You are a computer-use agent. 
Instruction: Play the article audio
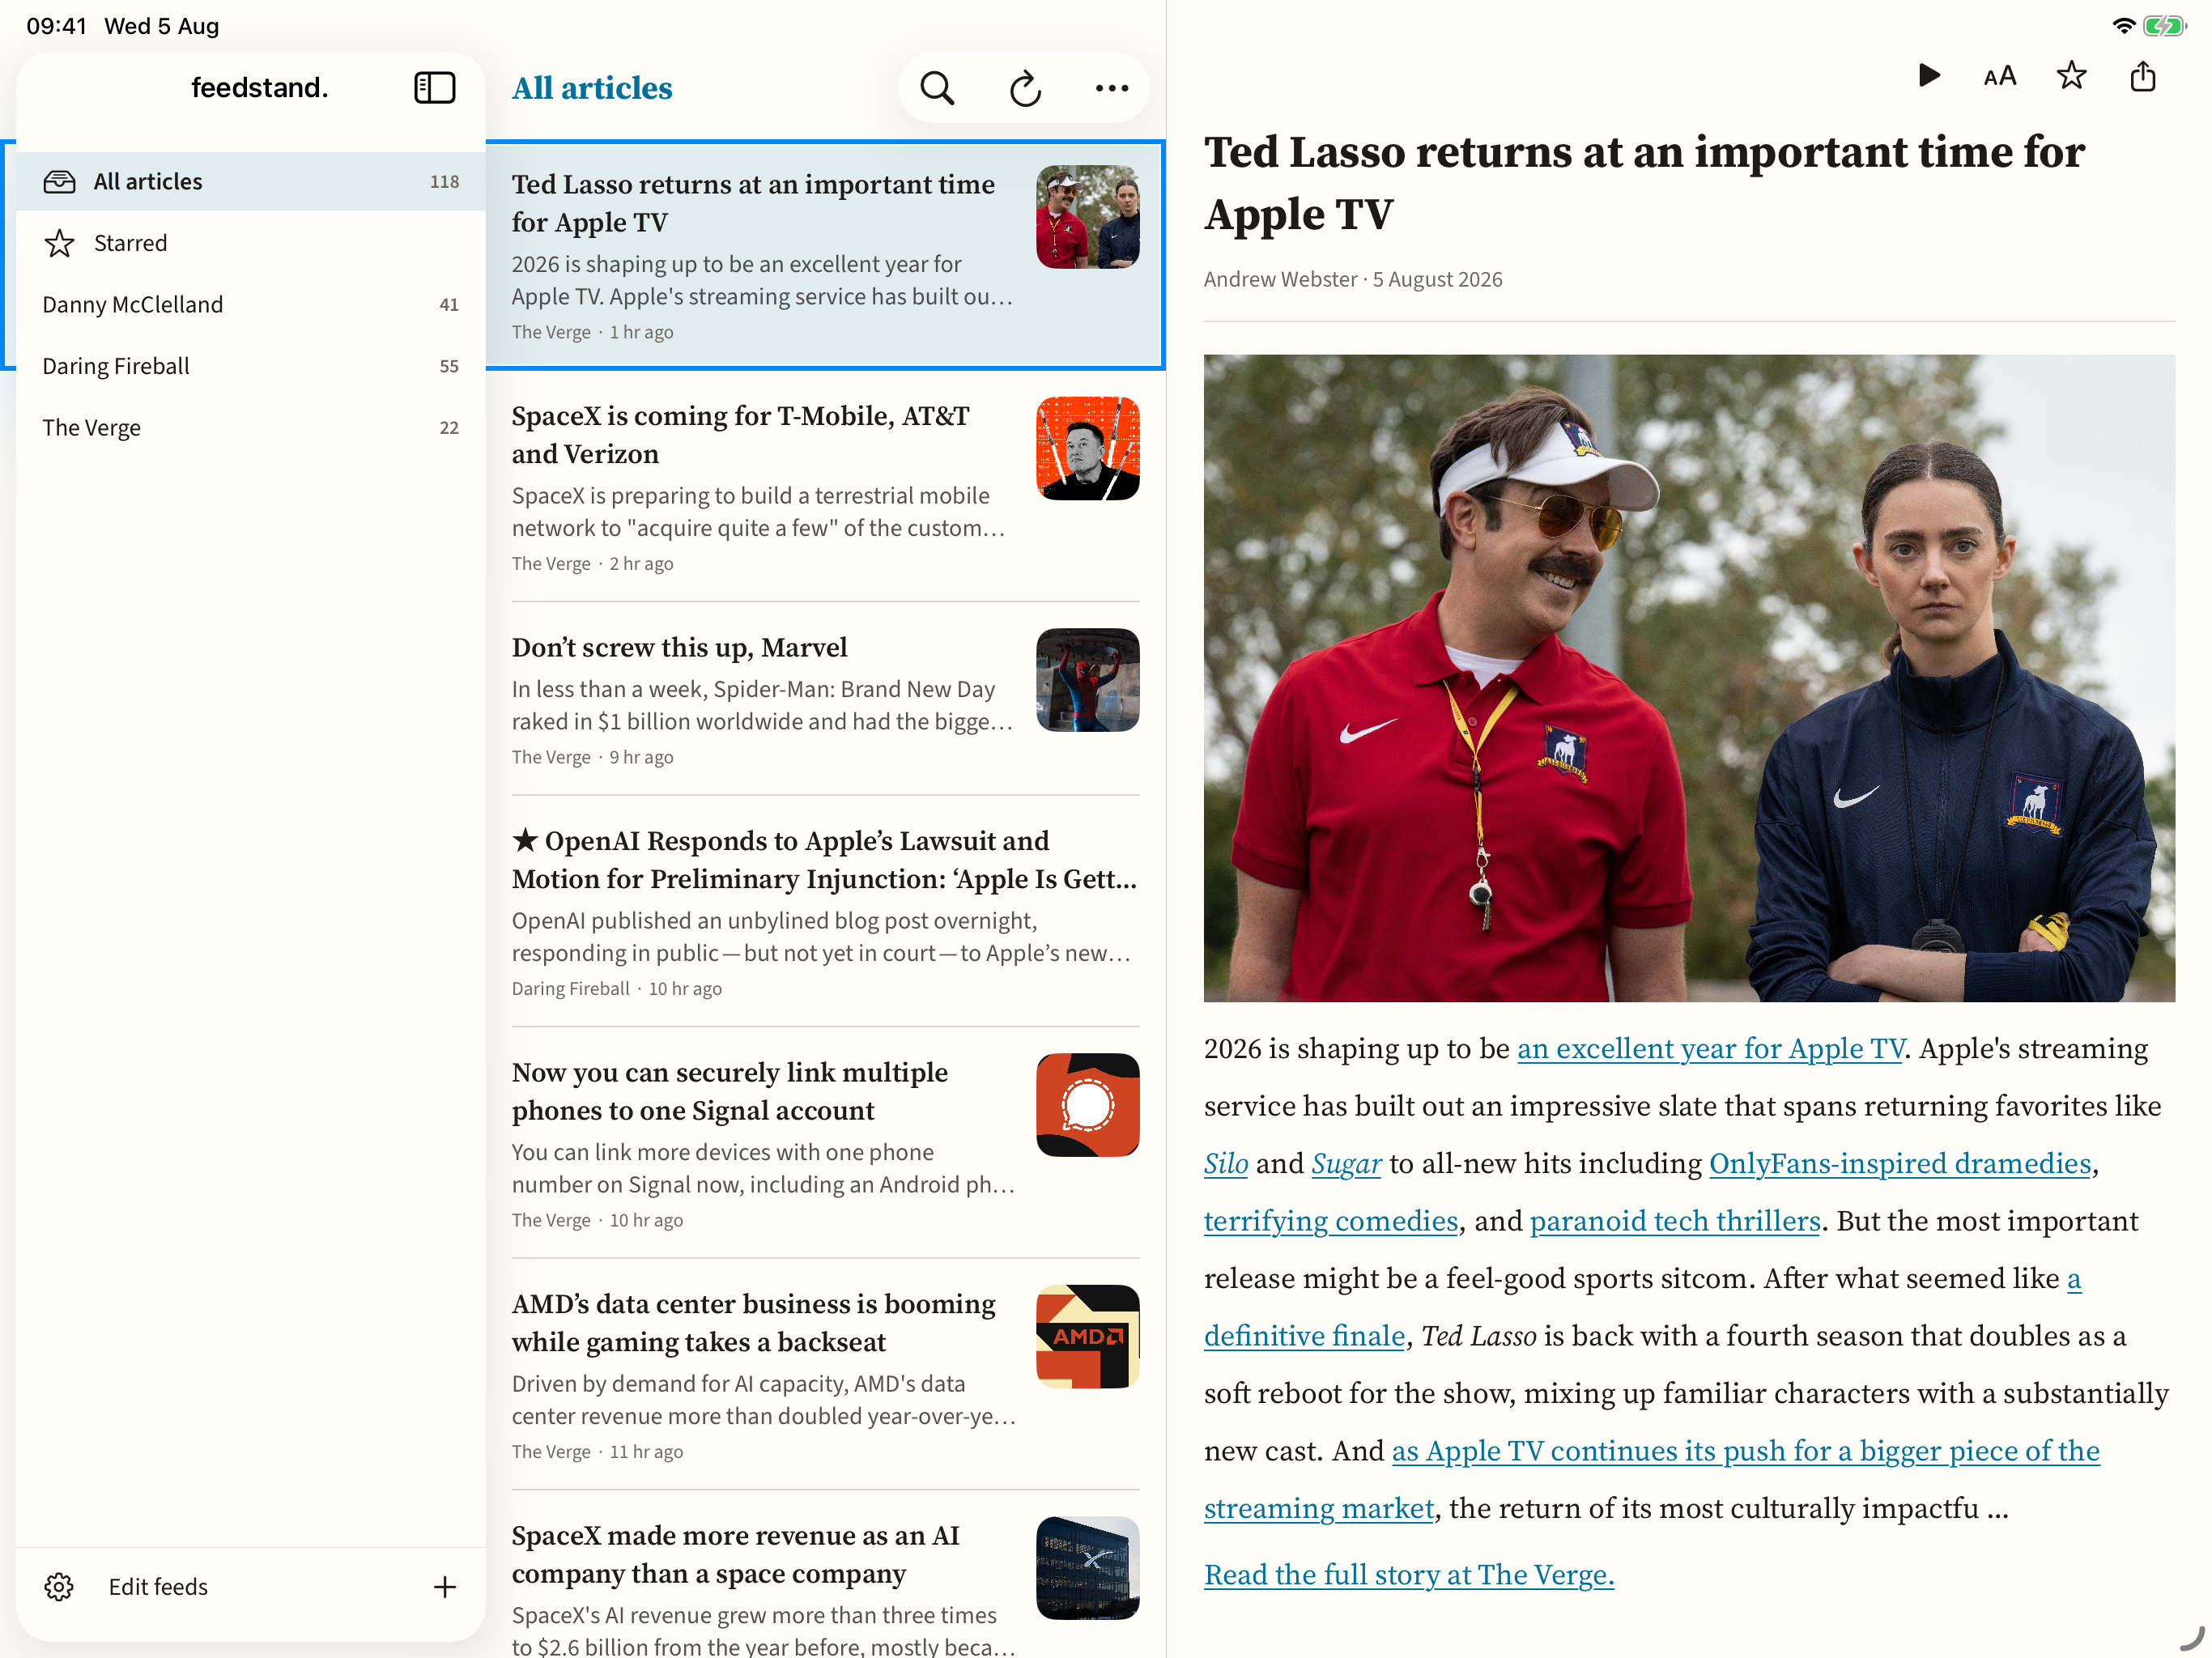1929,76
